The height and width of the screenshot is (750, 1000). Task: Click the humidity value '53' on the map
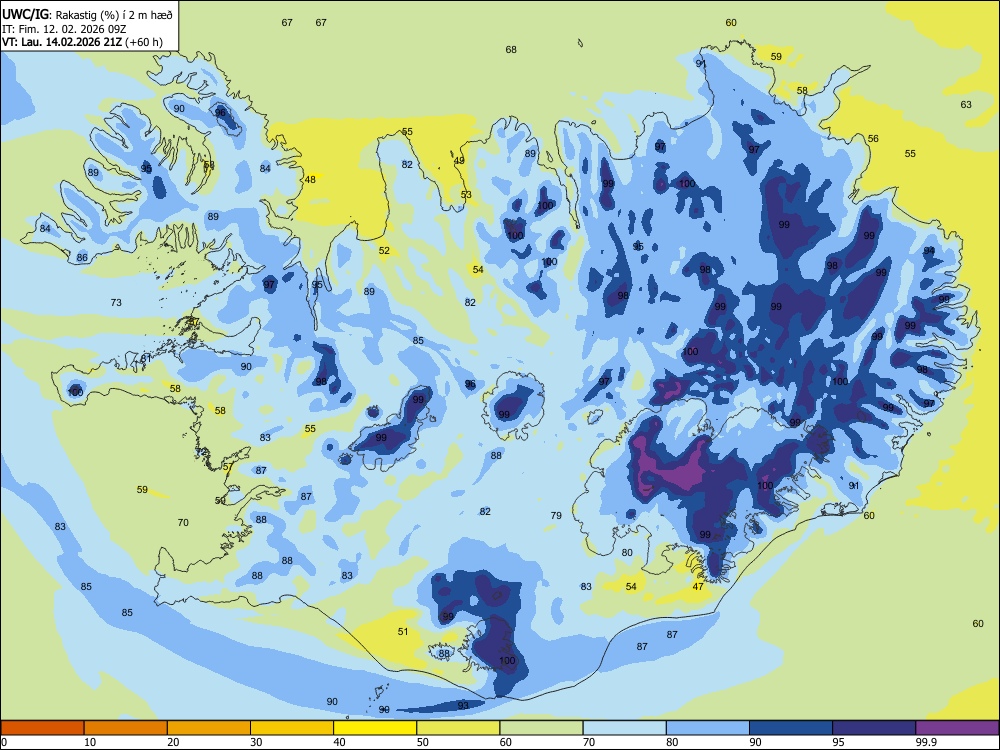[466, 195]
